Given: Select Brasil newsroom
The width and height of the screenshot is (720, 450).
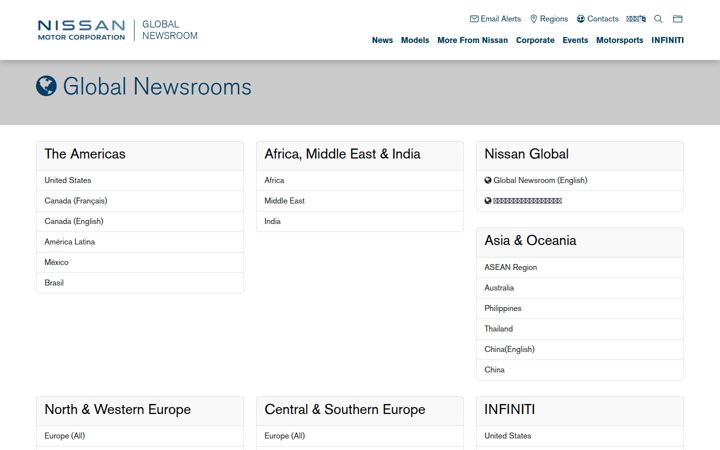Looking at the screenshot, I should (x=140, y=283).
